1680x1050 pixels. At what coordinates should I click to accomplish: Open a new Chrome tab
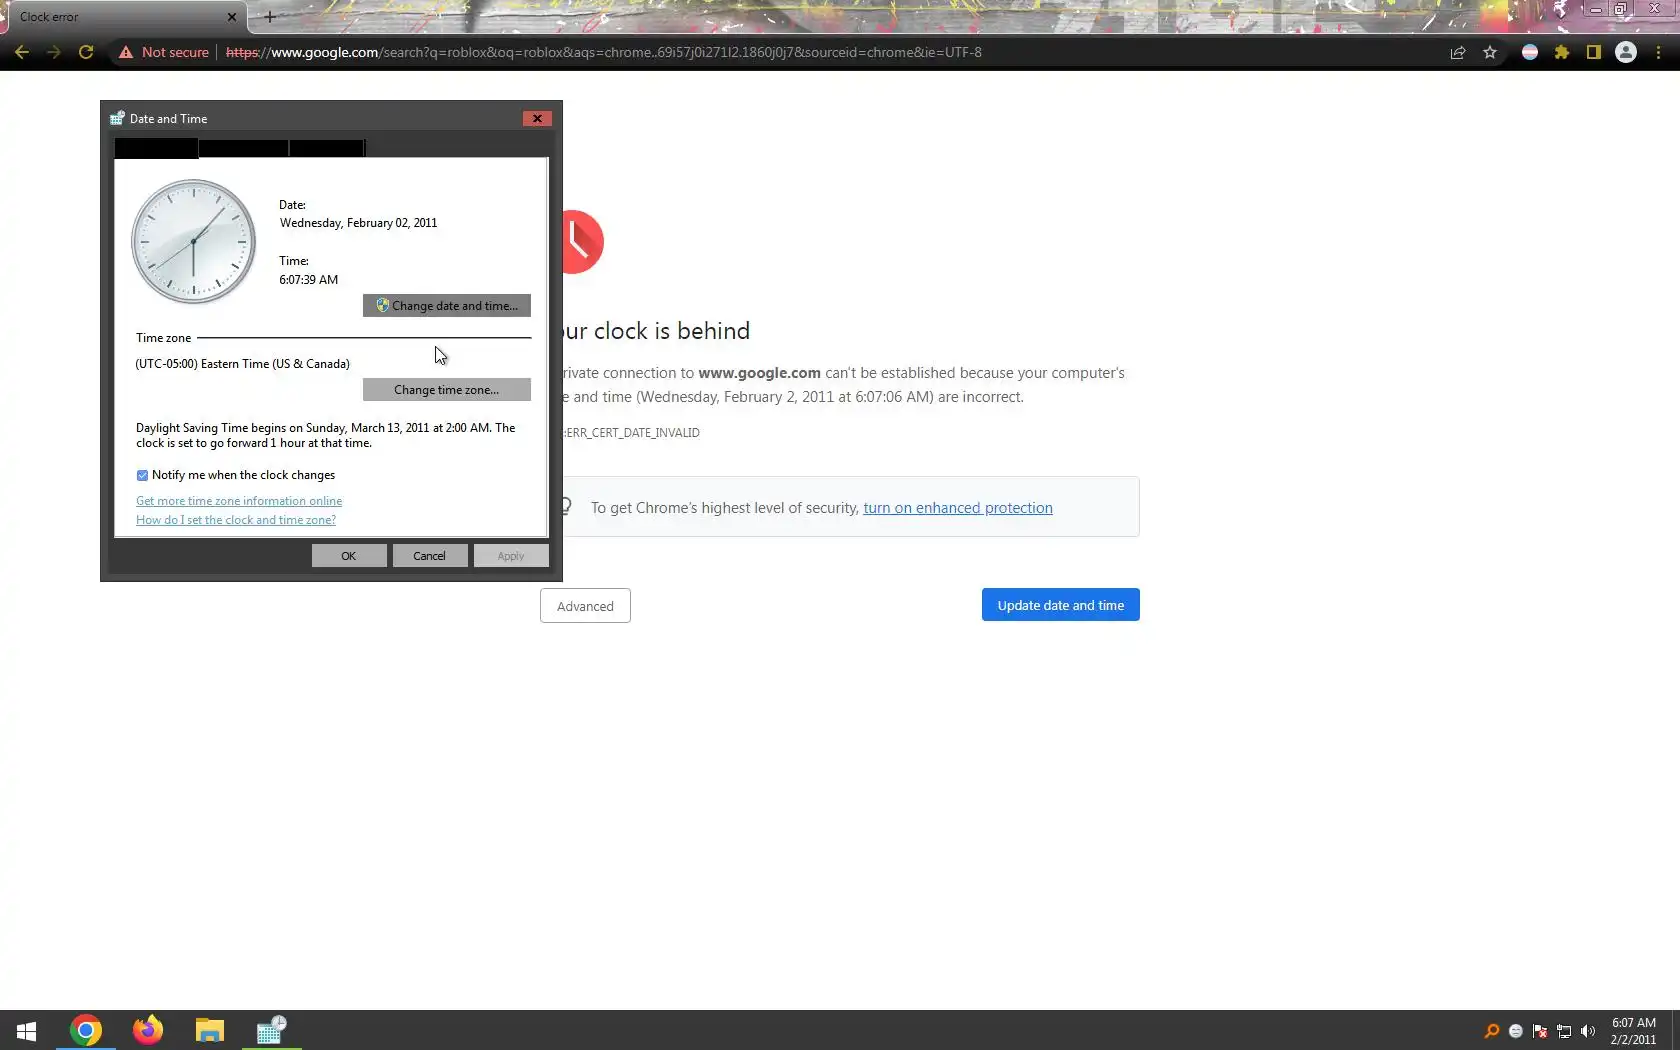[x=270, y=17]
